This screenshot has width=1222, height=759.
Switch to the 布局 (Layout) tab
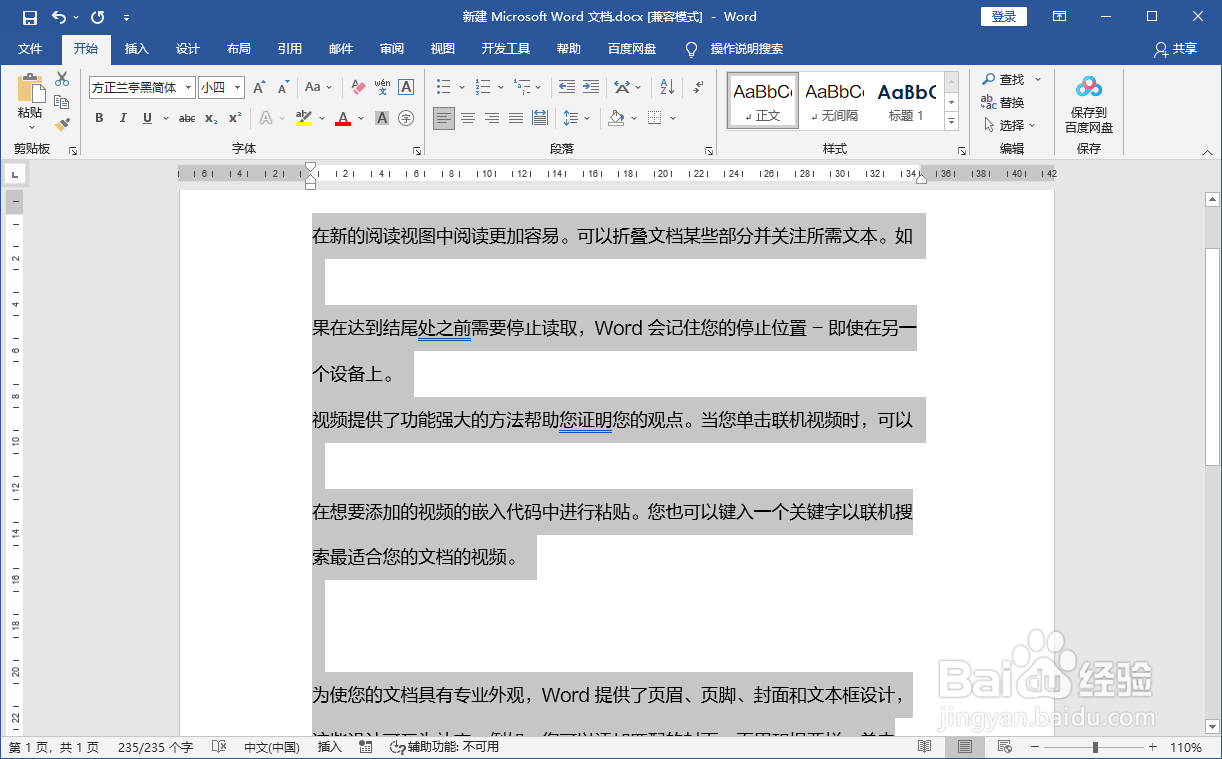[238, 49]
